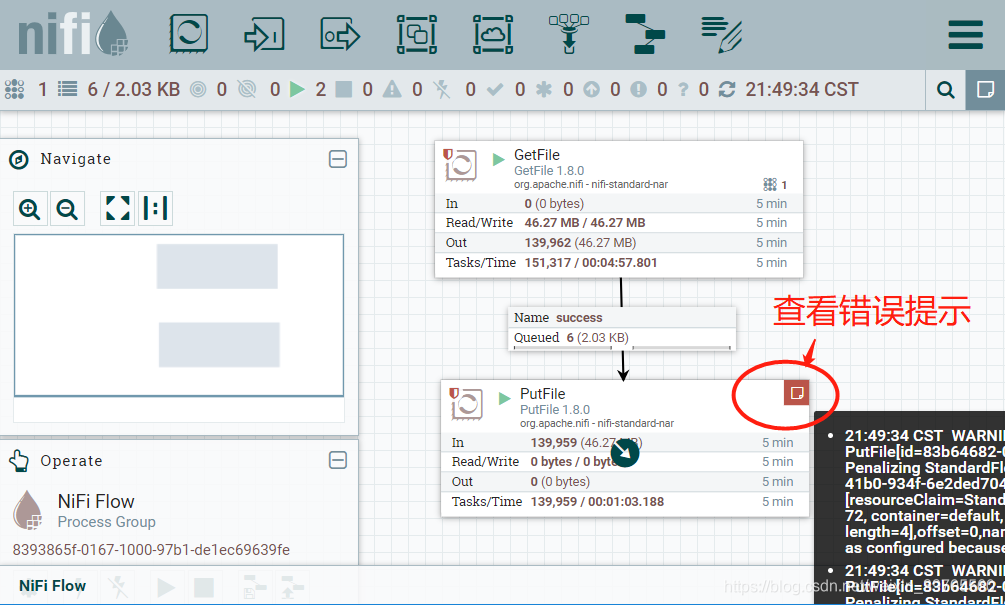This screenshot has height=605, width=1005.
Task: Select the Input Port toolbar icon
Action: [x=264, y=35]
